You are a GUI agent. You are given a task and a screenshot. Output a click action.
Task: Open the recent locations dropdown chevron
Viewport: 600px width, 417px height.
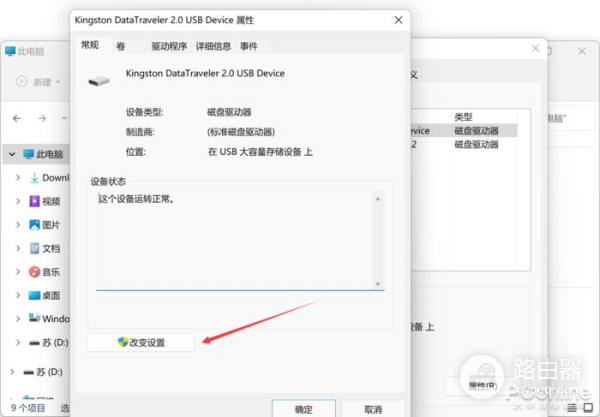[x=64, y=118]
